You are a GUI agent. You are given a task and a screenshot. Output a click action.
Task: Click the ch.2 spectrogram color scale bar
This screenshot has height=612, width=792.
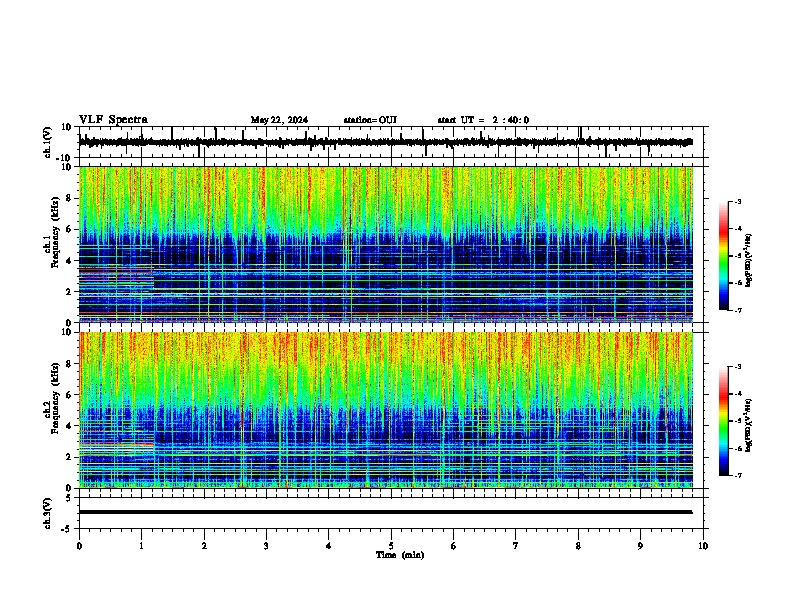[x=723, y=421]
